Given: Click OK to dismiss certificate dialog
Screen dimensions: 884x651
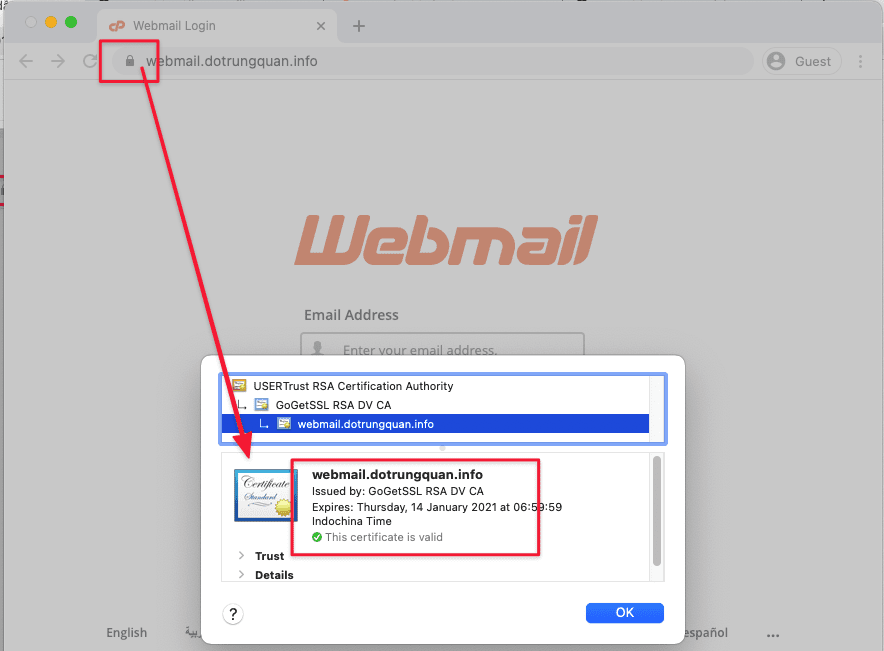Looking at the screenshot, I should (x=625, y=613).
